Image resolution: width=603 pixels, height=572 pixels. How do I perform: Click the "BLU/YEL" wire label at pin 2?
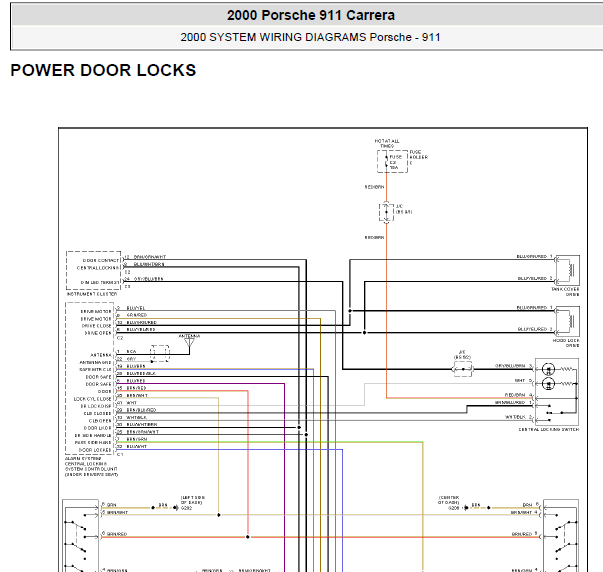pyautogui.click(x=136, y=308)
